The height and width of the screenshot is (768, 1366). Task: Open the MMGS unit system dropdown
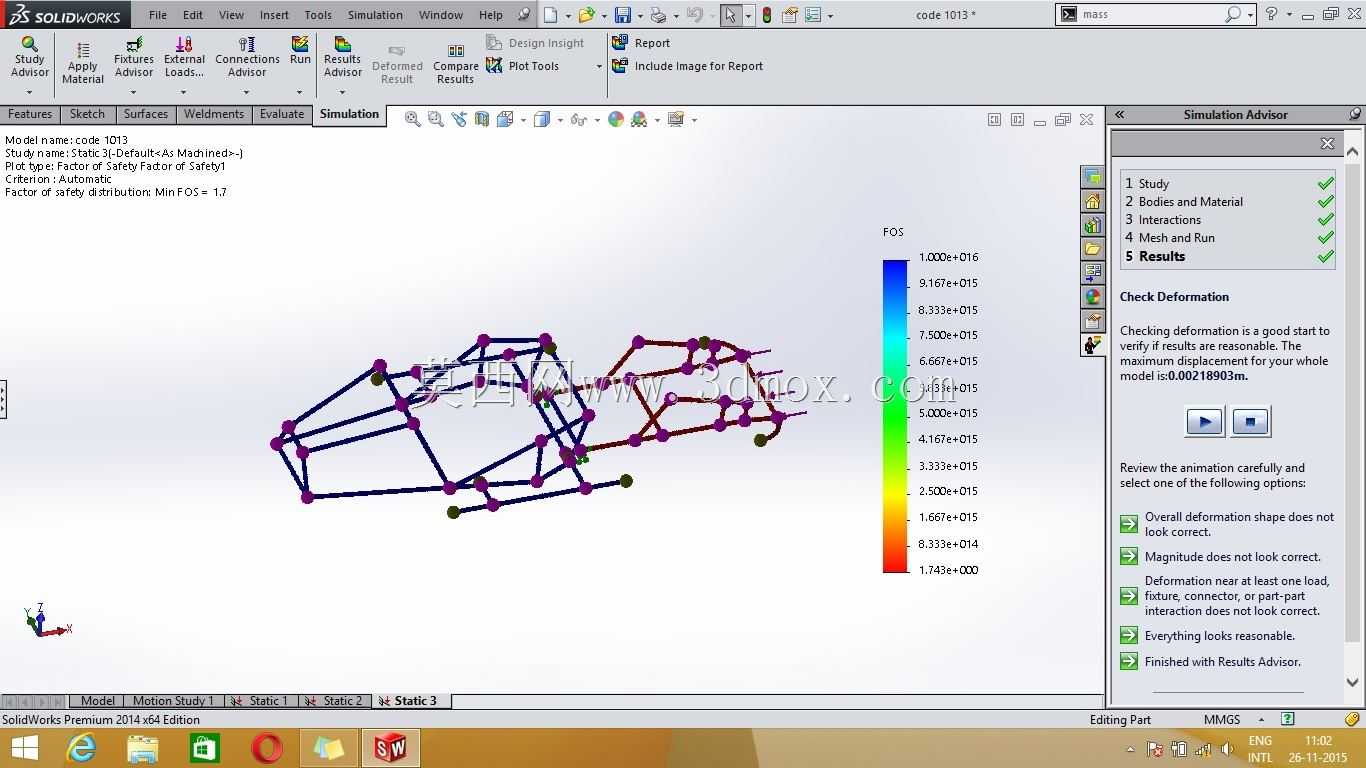(x=1262, y=719)
